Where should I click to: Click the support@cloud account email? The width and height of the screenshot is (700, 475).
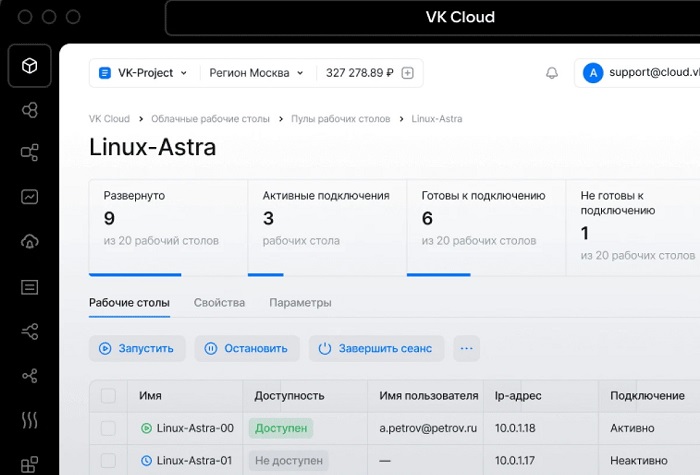coord(654,72)
